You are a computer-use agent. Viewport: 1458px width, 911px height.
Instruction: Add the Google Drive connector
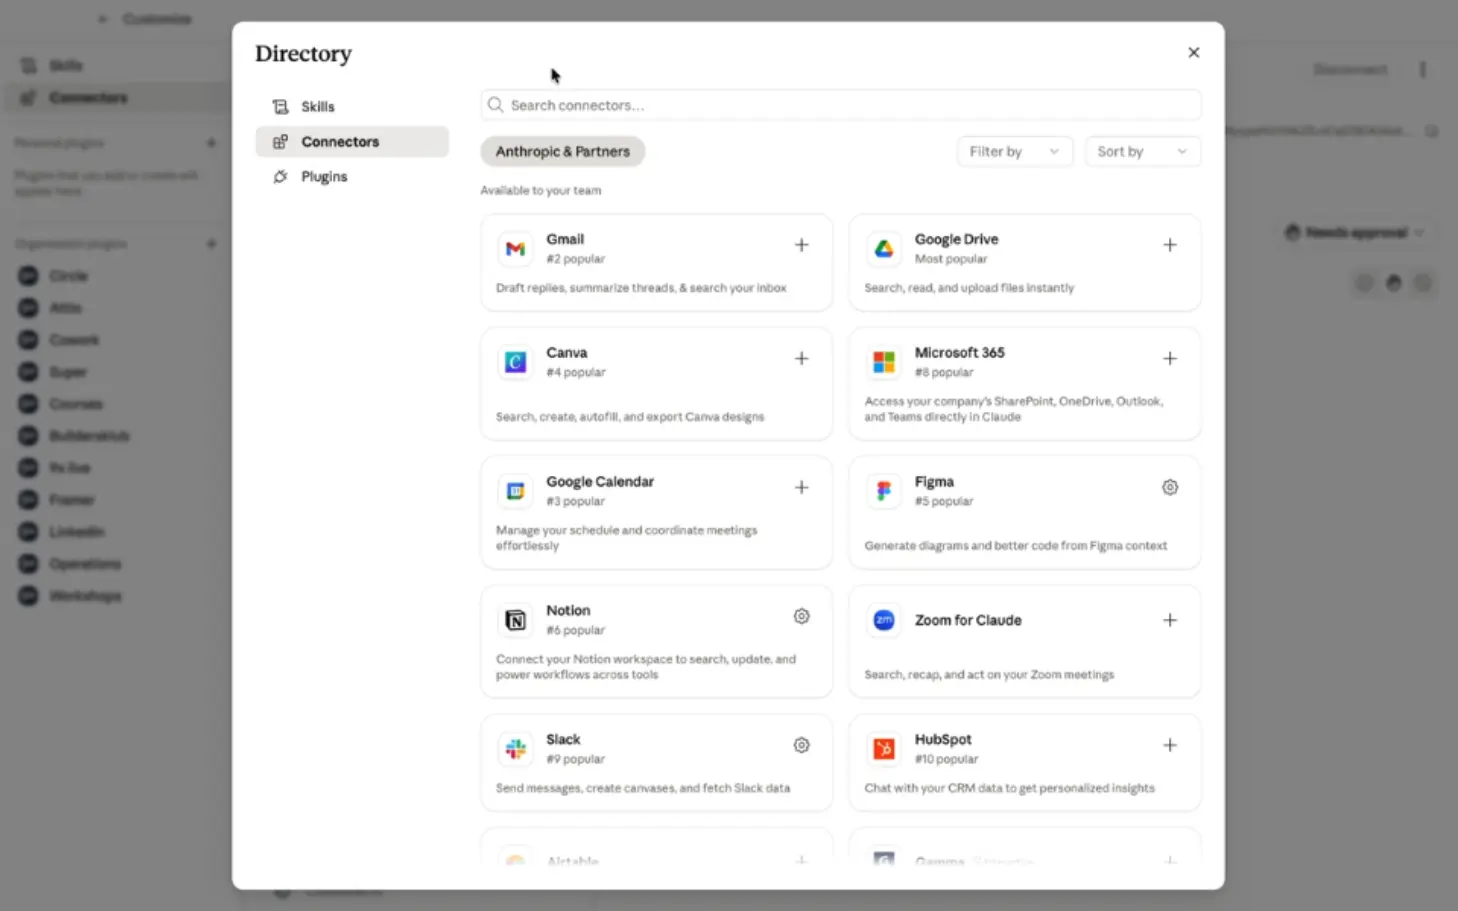coord(1169,245)
